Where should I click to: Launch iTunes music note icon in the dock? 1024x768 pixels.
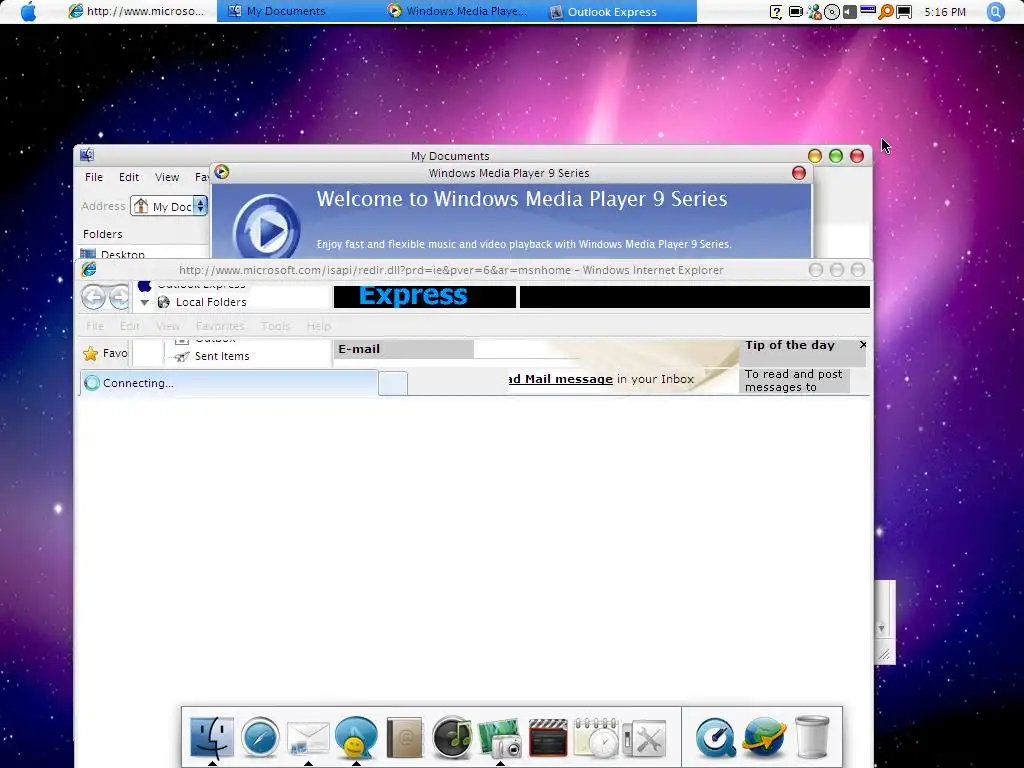[x=452, y=737]
